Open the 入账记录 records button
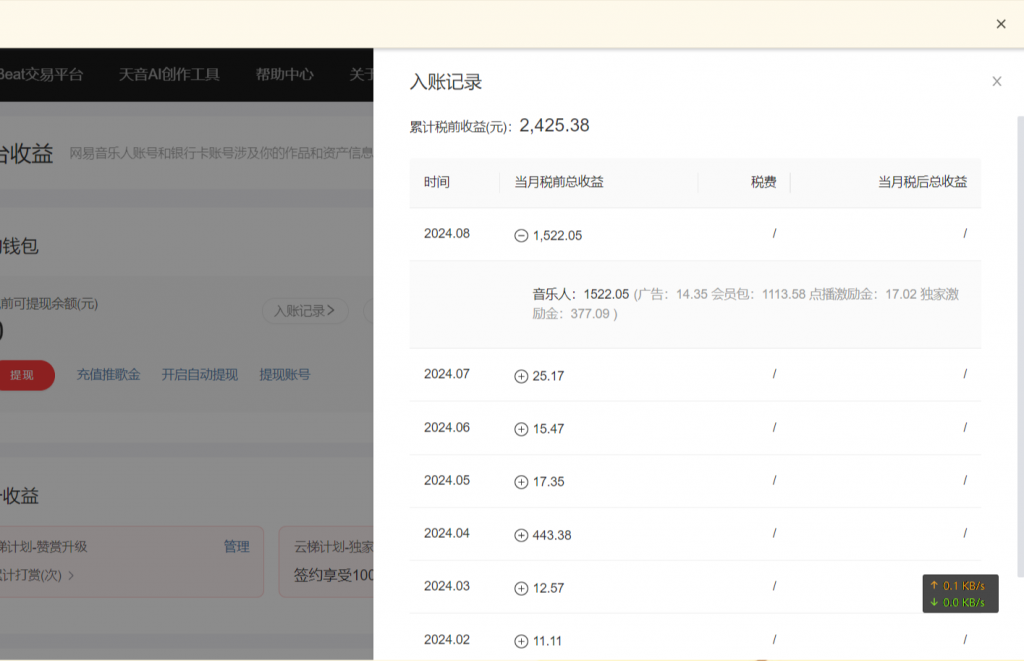1024x661 pixels. (x=304, y=312)
